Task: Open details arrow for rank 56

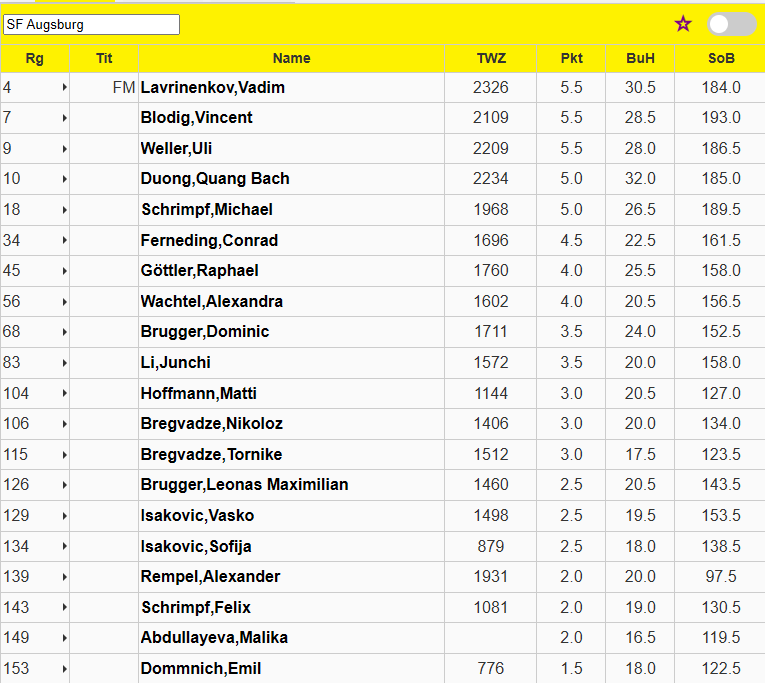Action: pyautogui.click(x=64, y=302)
